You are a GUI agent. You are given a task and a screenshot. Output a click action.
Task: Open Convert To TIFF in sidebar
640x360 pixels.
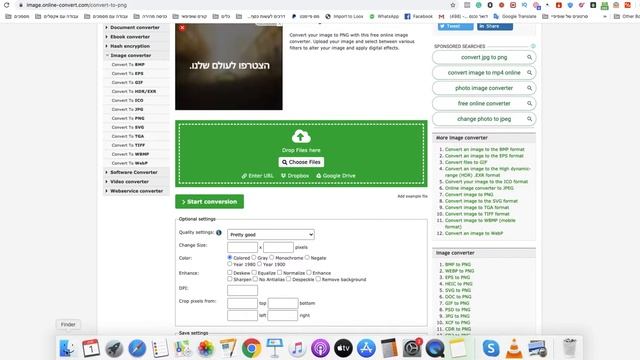point(129,145)
